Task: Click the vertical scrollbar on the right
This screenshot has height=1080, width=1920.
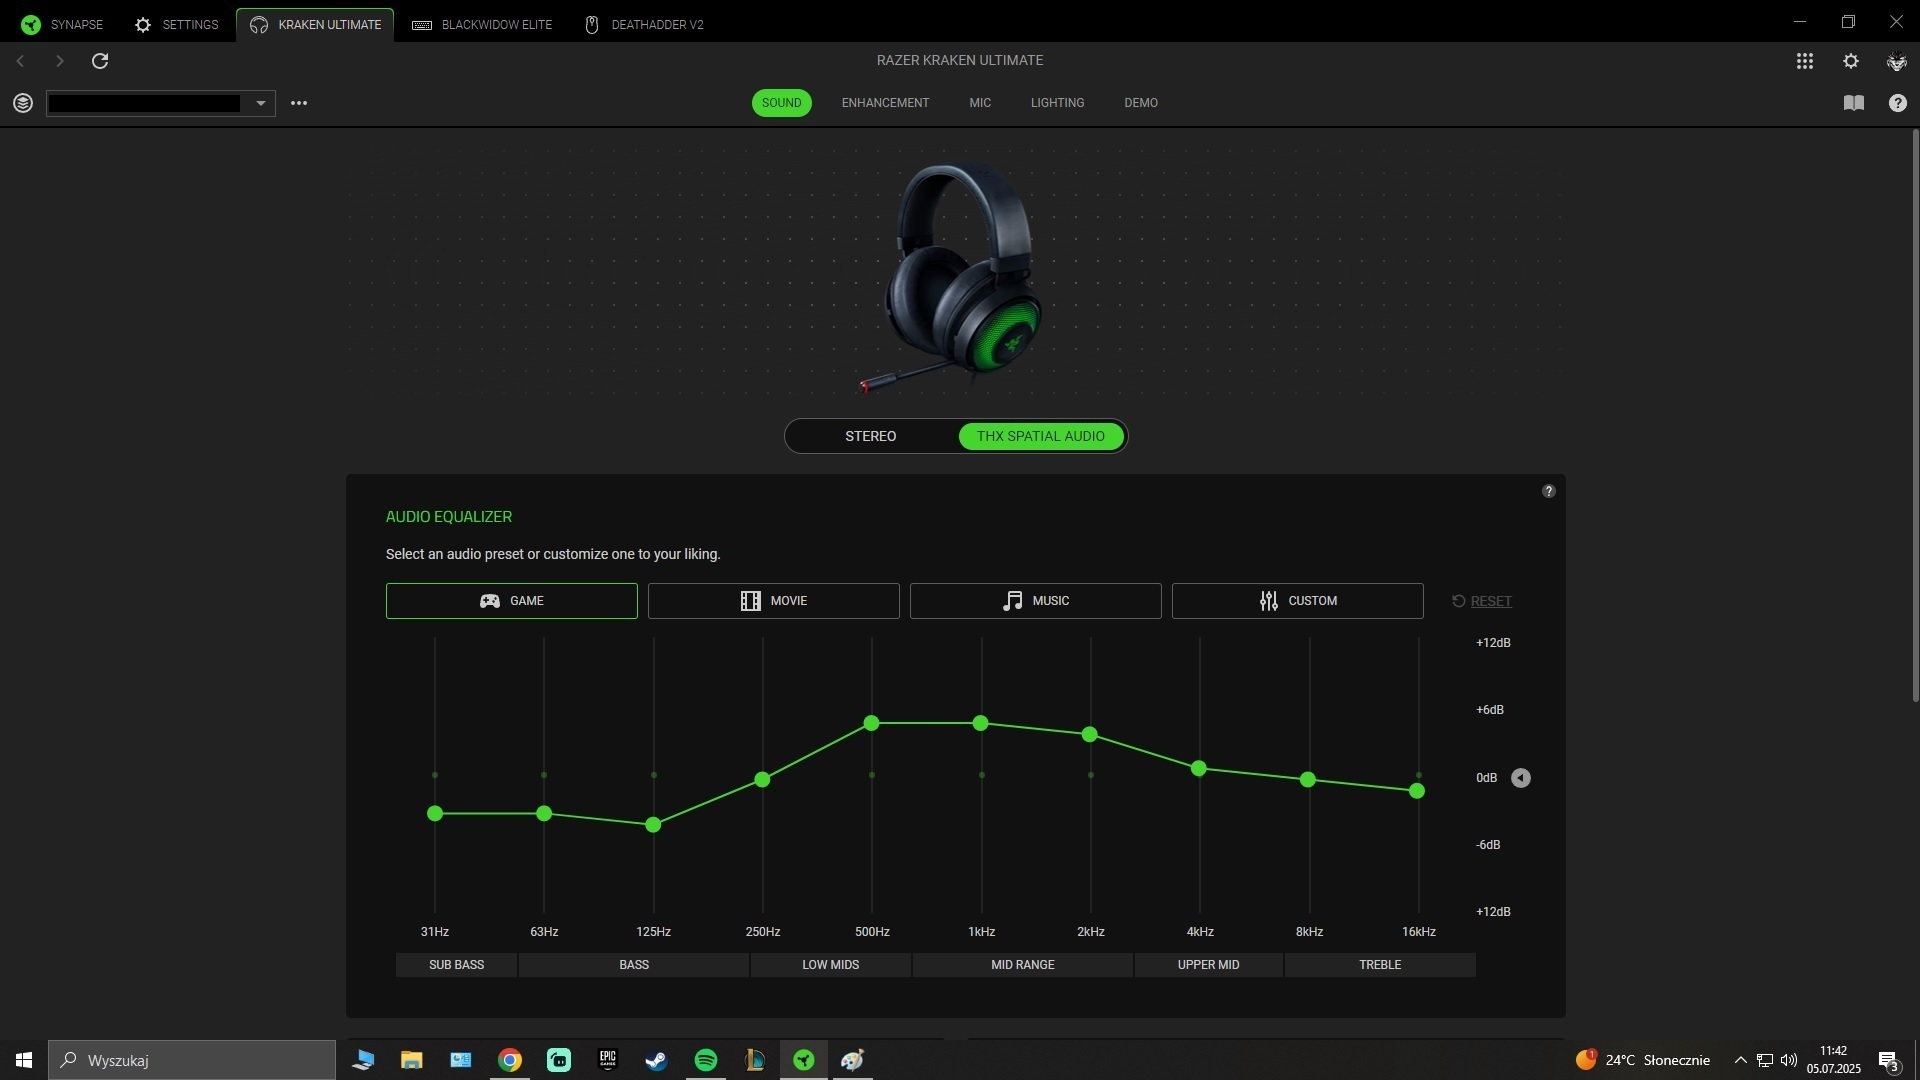Action: pyautogui.click(x=1915, y=415)
